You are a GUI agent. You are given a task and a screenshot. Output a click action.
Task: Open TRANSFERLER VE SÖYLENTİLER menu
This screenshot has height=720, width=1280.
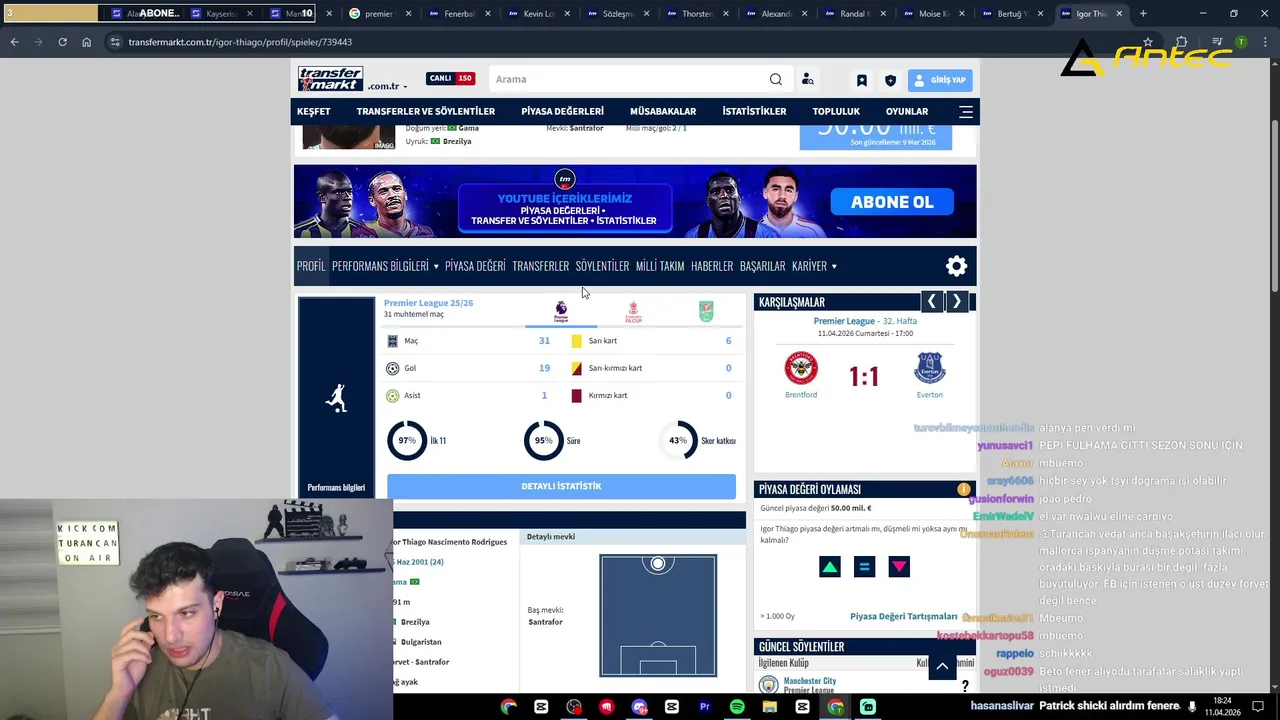point(425,111)
